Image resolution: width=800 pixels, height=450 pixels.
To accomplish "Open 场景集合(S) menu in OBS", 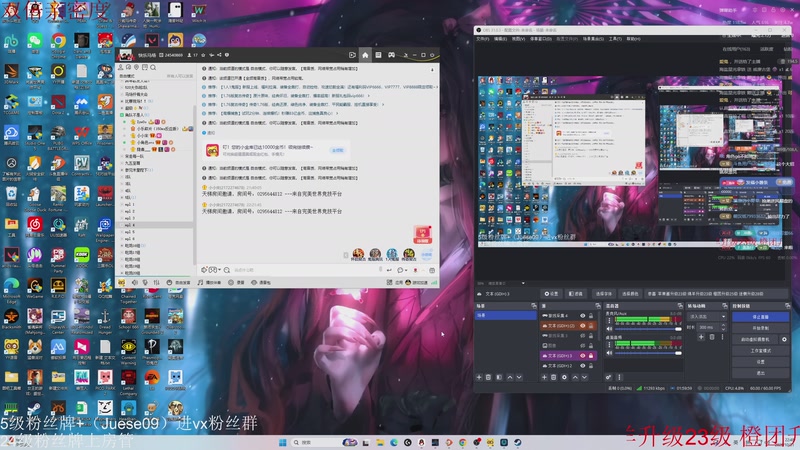I will point(593,39).
